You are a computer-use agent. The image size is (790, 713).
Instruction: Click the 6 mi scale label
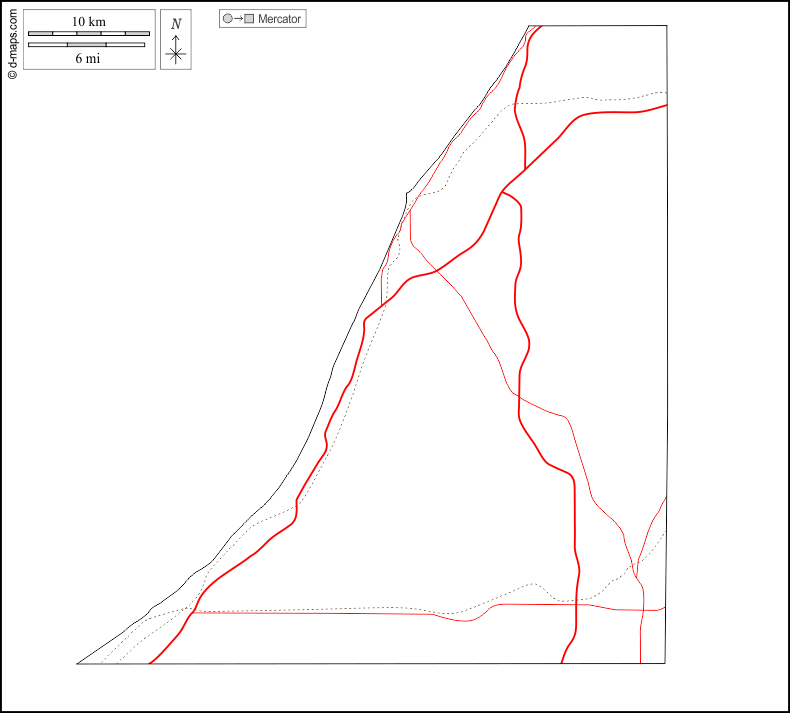[x=87, y=58]
